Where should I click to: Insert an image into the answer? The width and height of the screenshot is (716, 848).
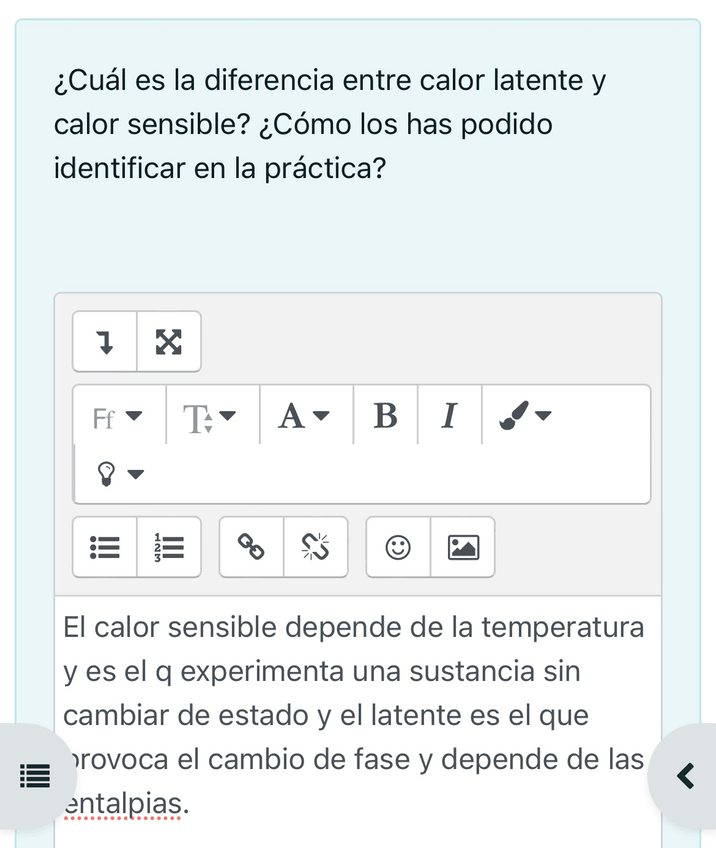463,547
